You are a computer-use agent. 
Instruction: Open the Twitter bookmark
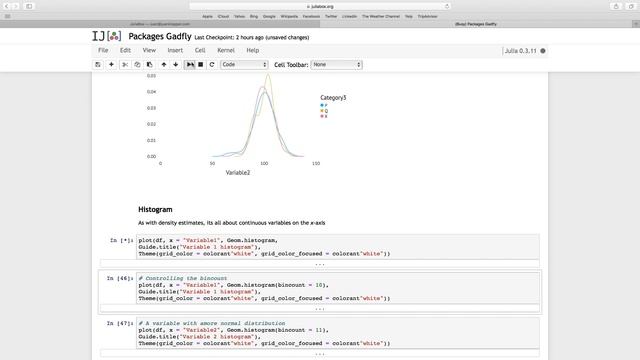(331, 16)
